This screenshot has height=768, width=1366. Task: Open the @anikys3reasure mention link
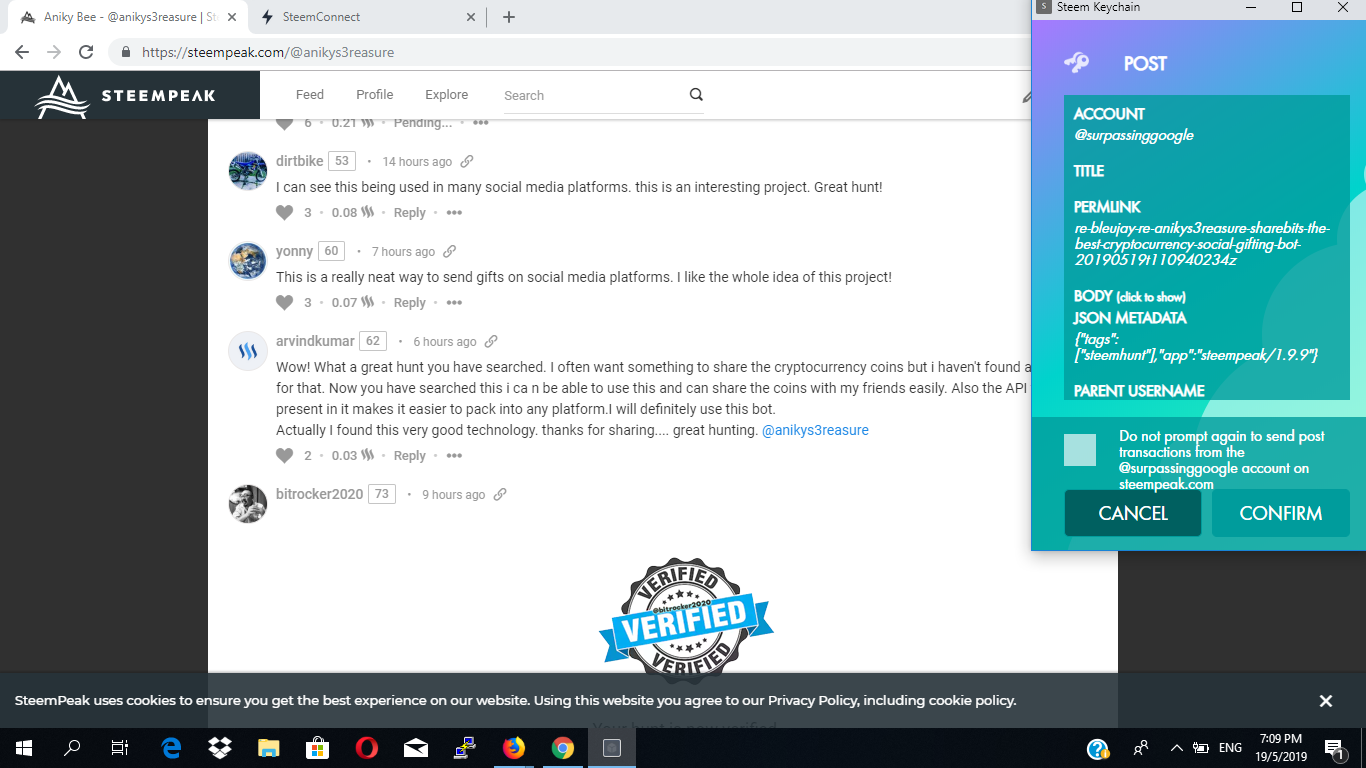point(815,430)
